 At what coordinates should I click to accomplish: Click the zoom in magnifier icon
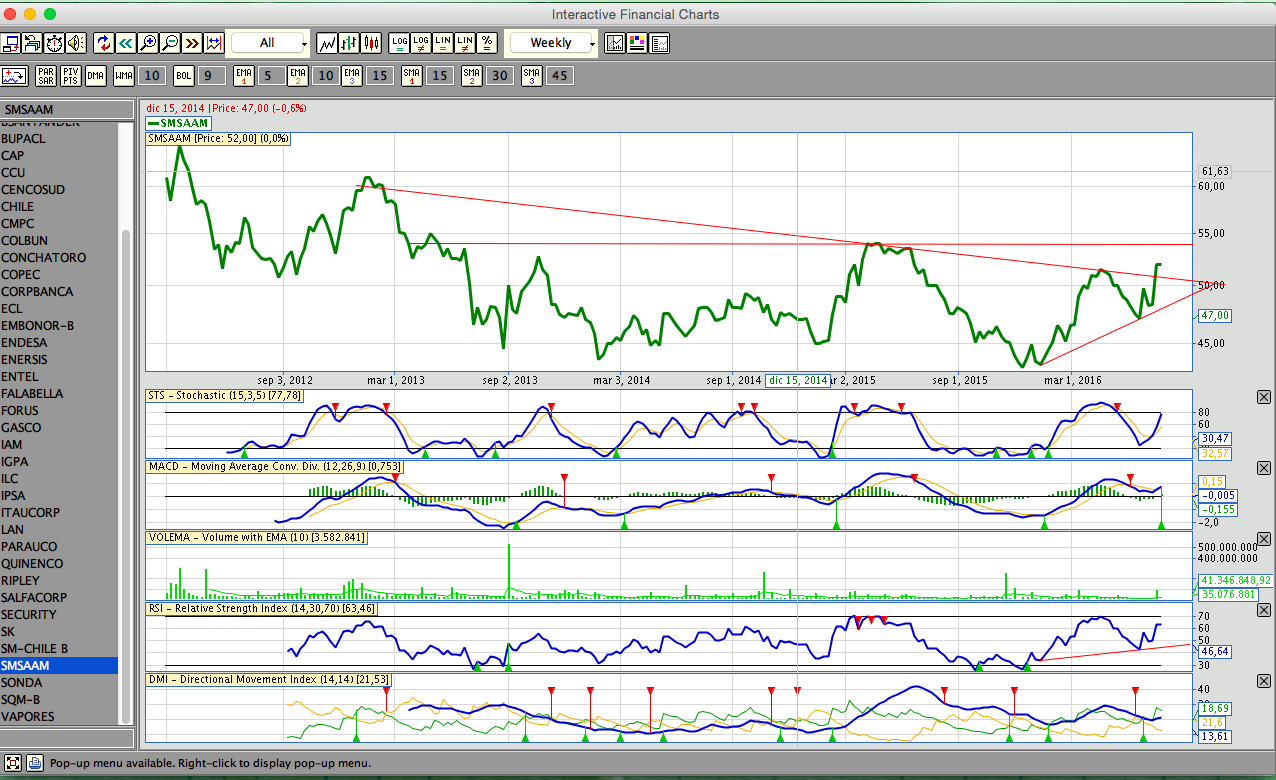(148, 43)
